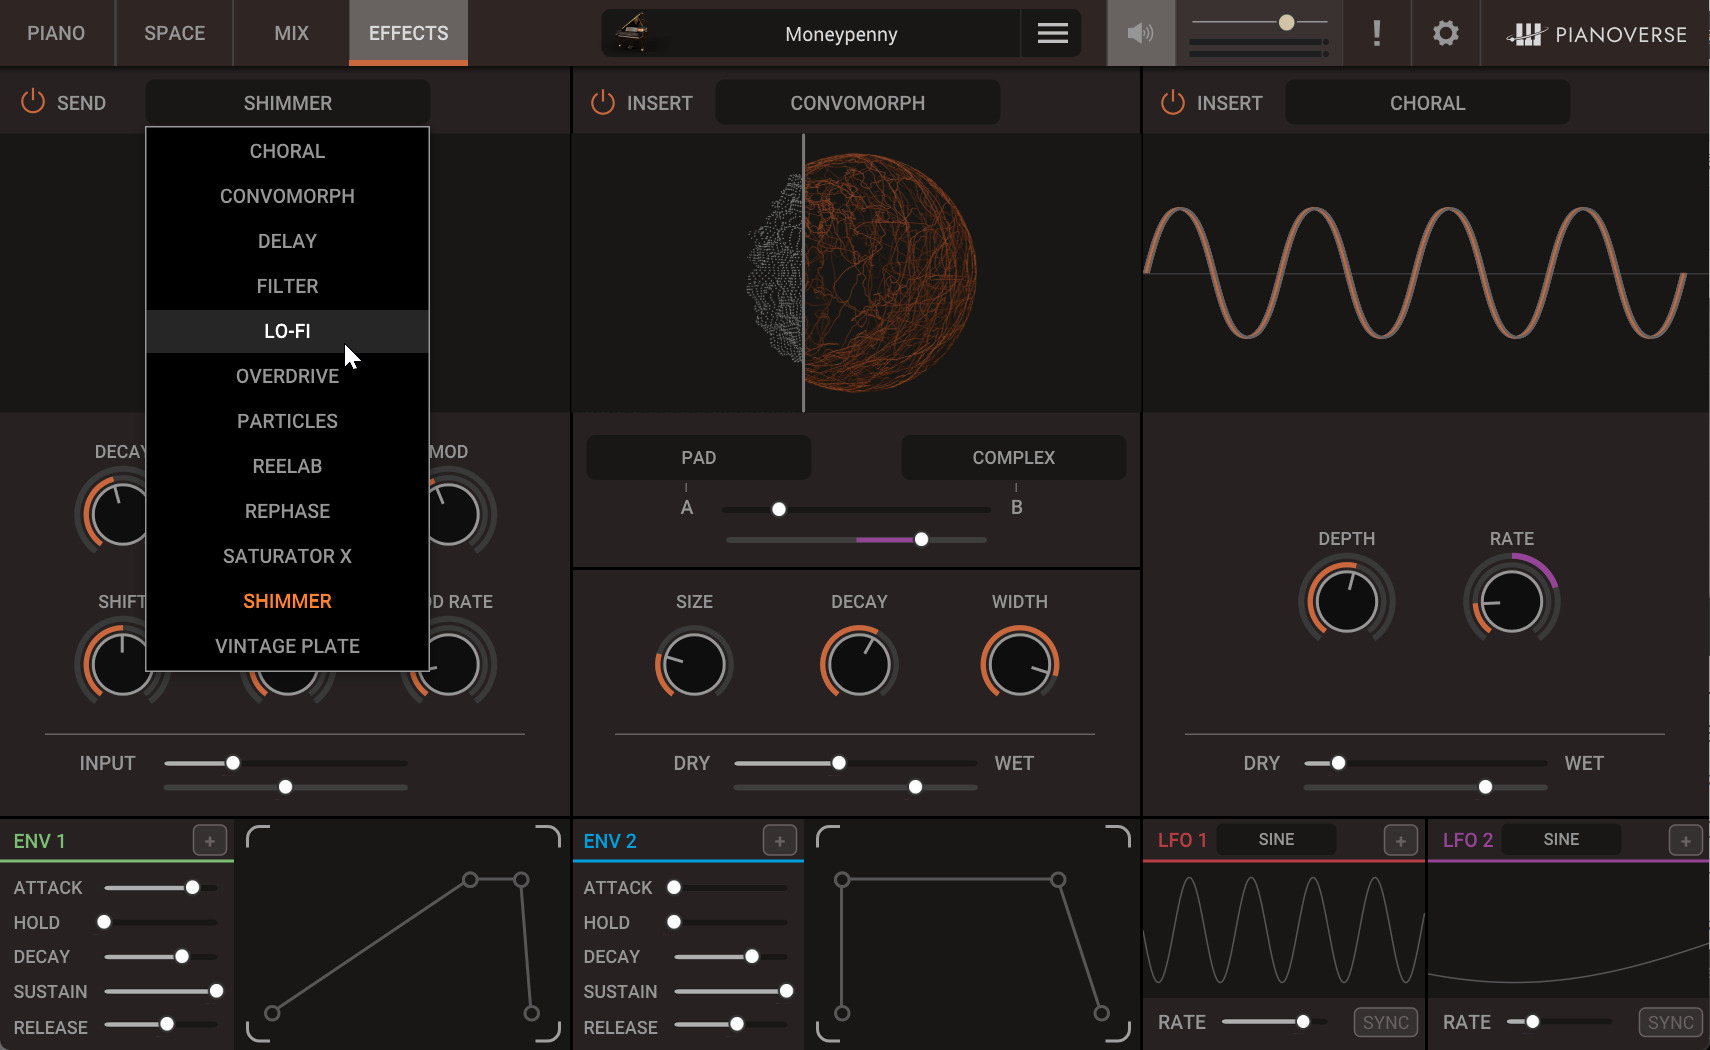Click the A to B morph slider handle

779,509
